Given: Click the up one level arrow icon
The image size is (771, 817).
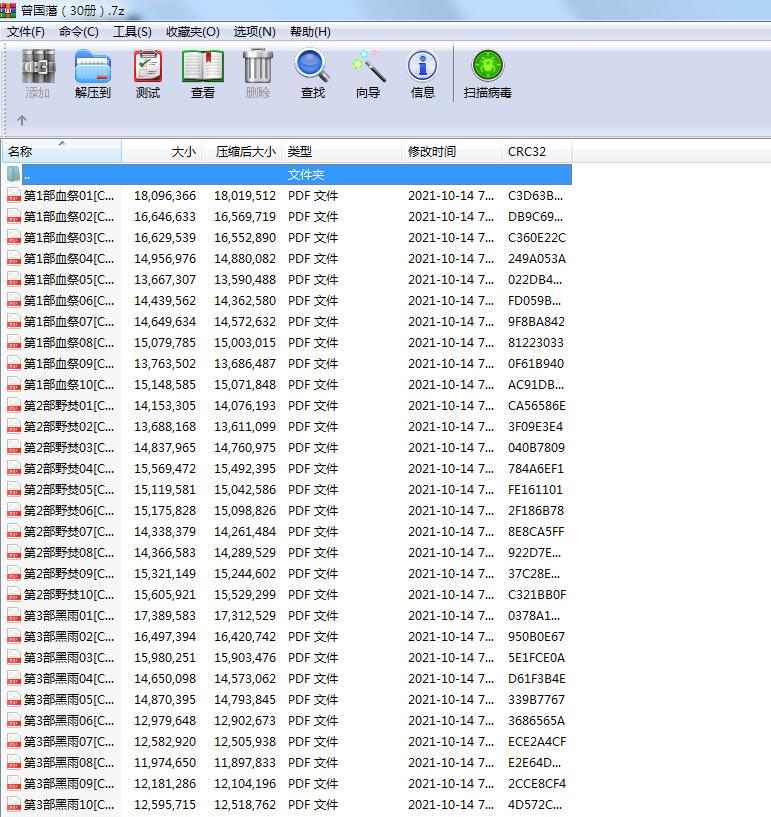Looking at the screenshot, I should [x=22, y=121].
